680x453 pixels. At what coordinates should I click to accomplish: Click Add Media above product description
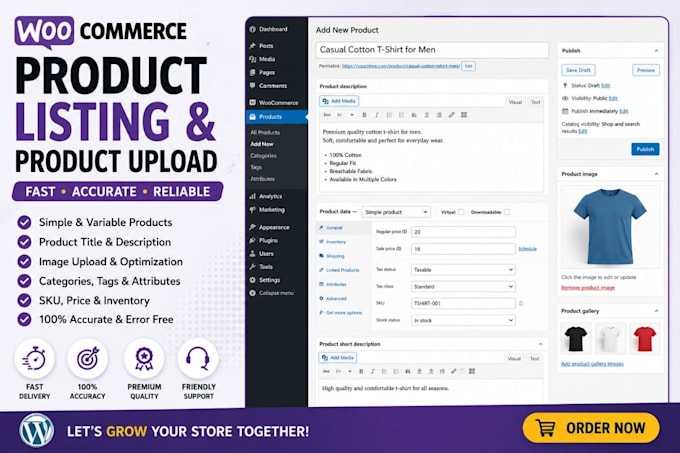coord(339,101)
